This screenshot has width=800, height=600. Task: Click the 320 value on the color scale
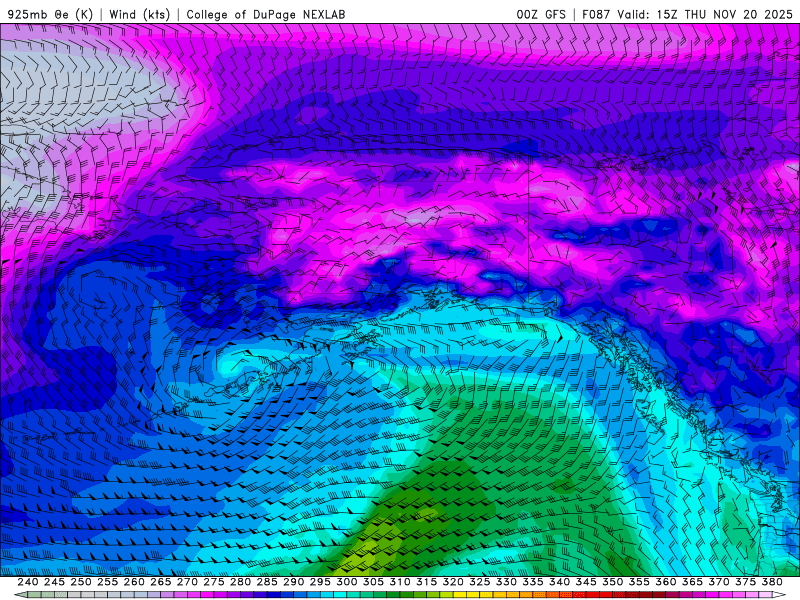click(453, 582)
